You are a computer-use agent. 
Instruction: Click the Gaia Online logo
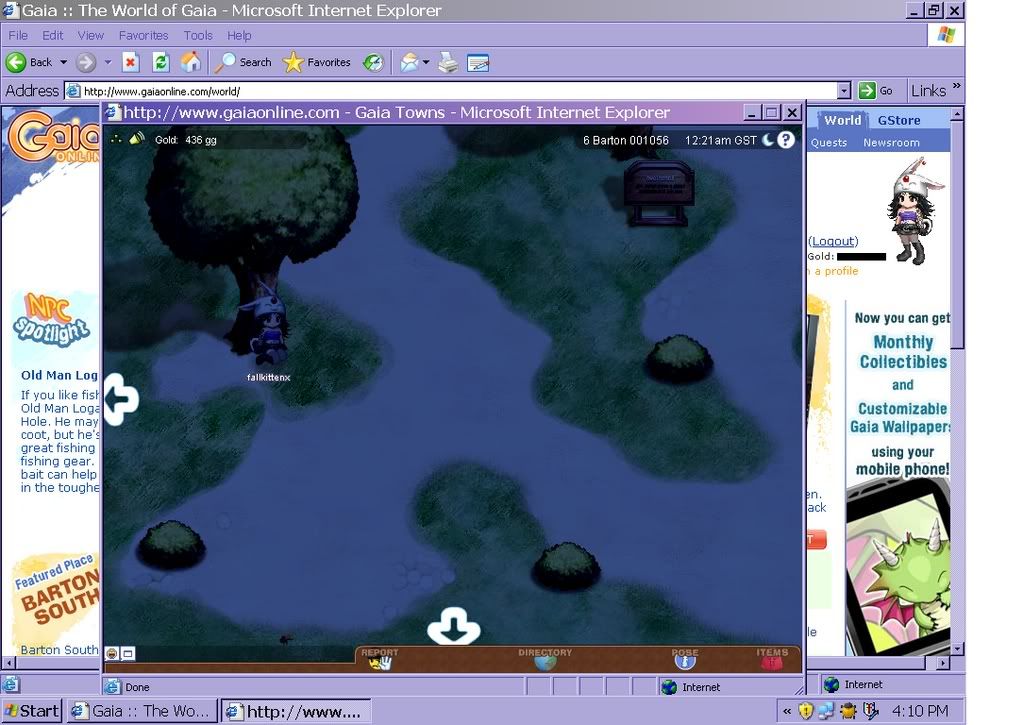pyautogui.click(x=55, y=137)
